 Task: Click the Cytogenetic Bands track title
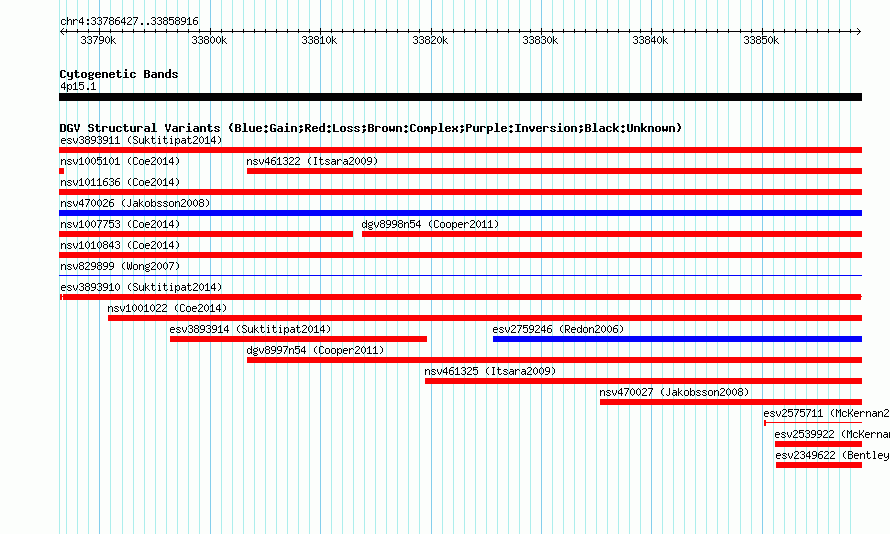119,74
